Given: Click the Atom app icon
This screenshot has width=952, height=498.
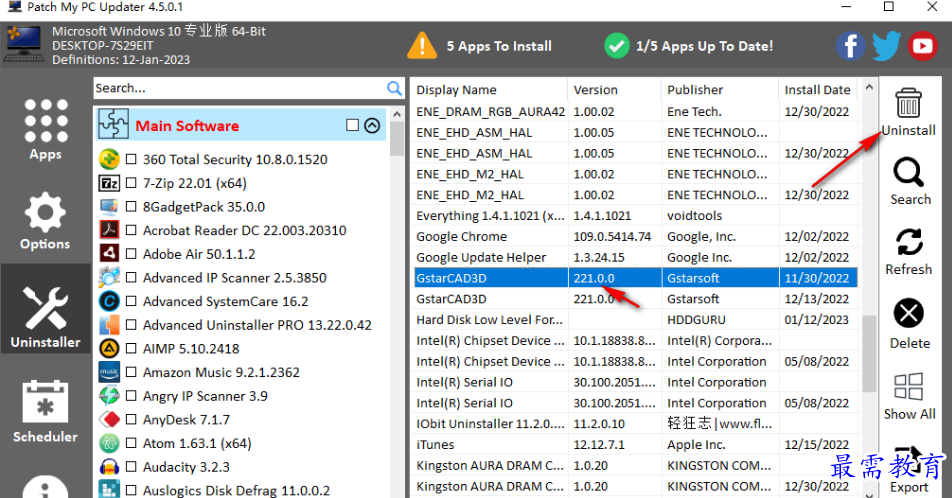Looking at the screenshot, I should point(109,443).
